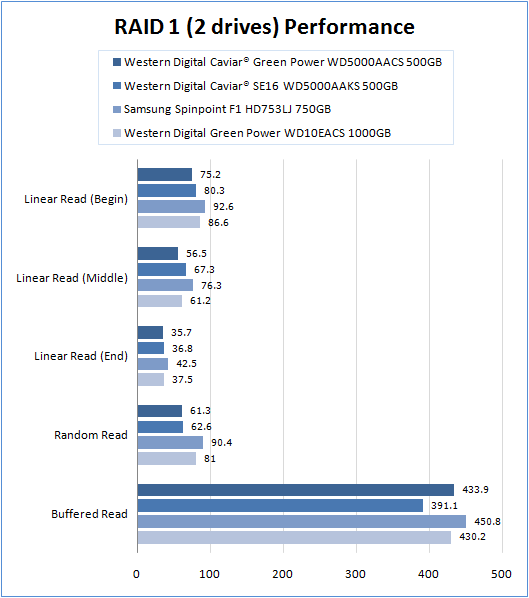Screen dimensions: 529x598
Task: Click the Buffered Read bar labeled 433.9
Action: 296,490
